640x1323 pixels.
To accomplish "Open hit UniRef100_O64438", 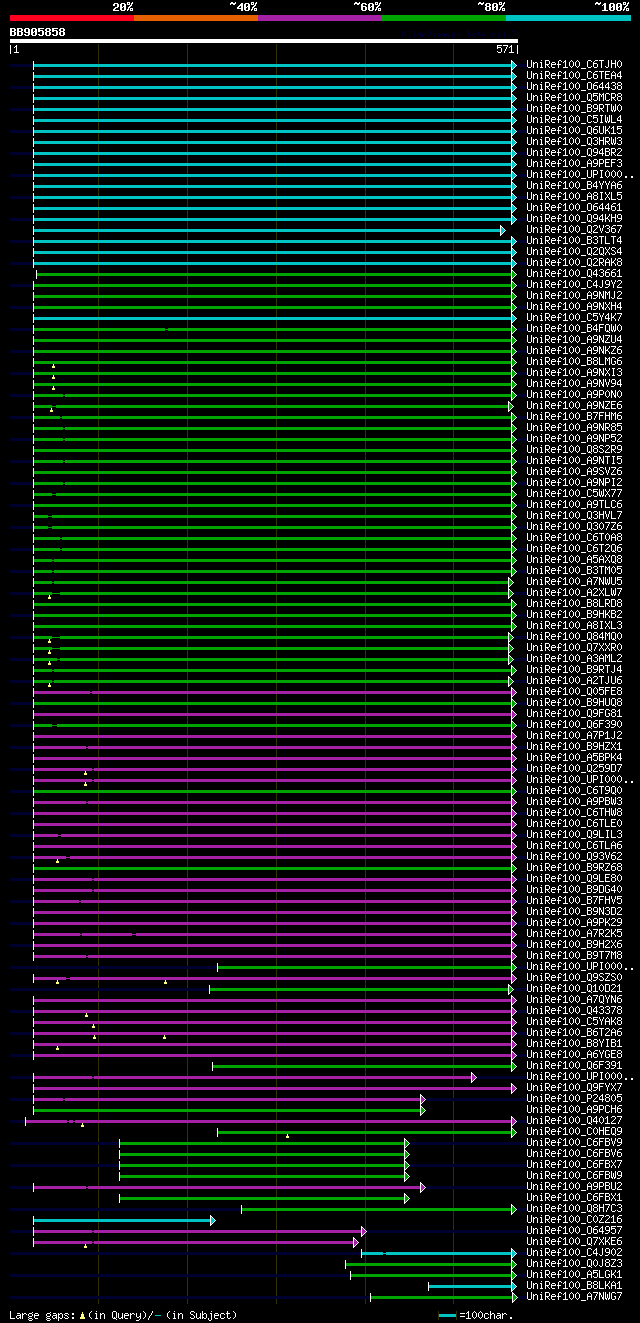I will pos(574,86).
